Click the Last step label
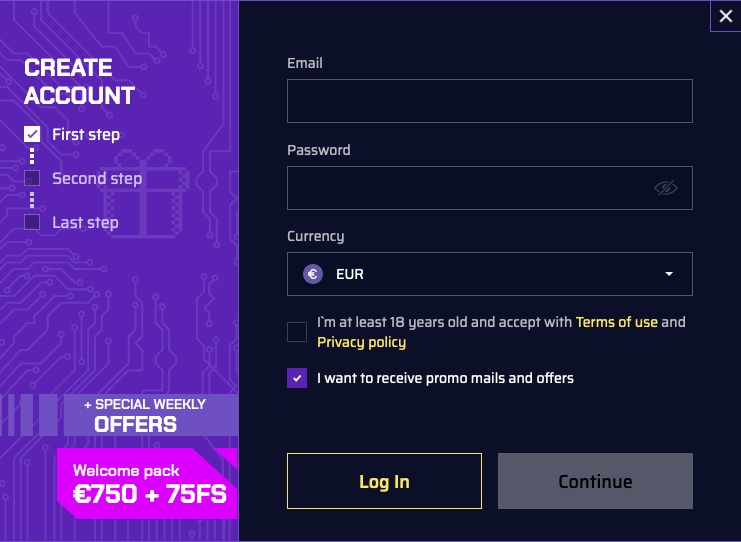This screenshot has height=542, width=741. coord(85,222)
